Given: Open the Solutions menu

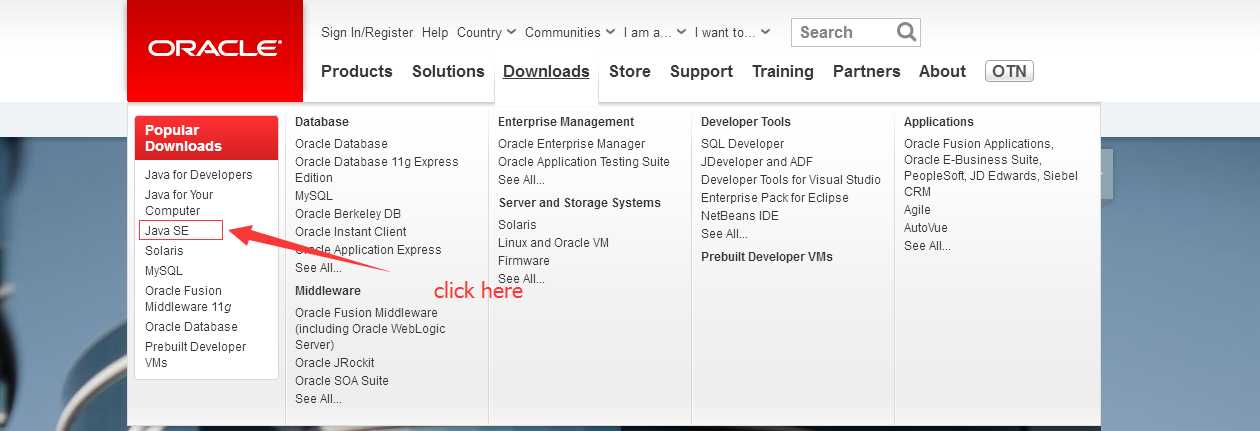Looking at the screenshot, I should pos(448,71).
